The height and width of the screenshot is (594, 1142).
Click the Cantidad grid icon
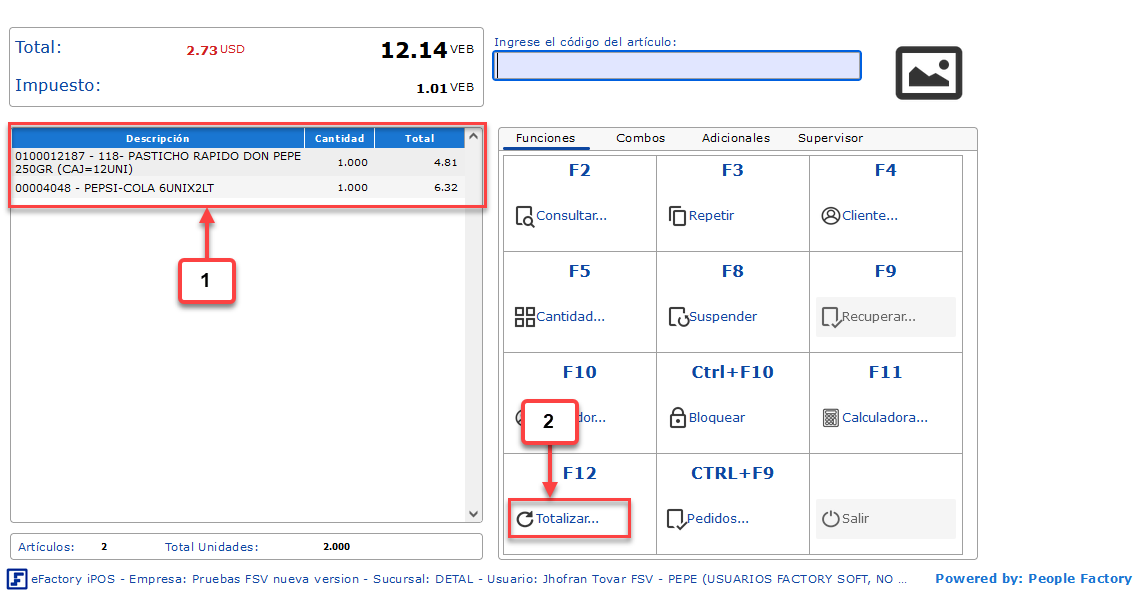(x=524, y=317)
